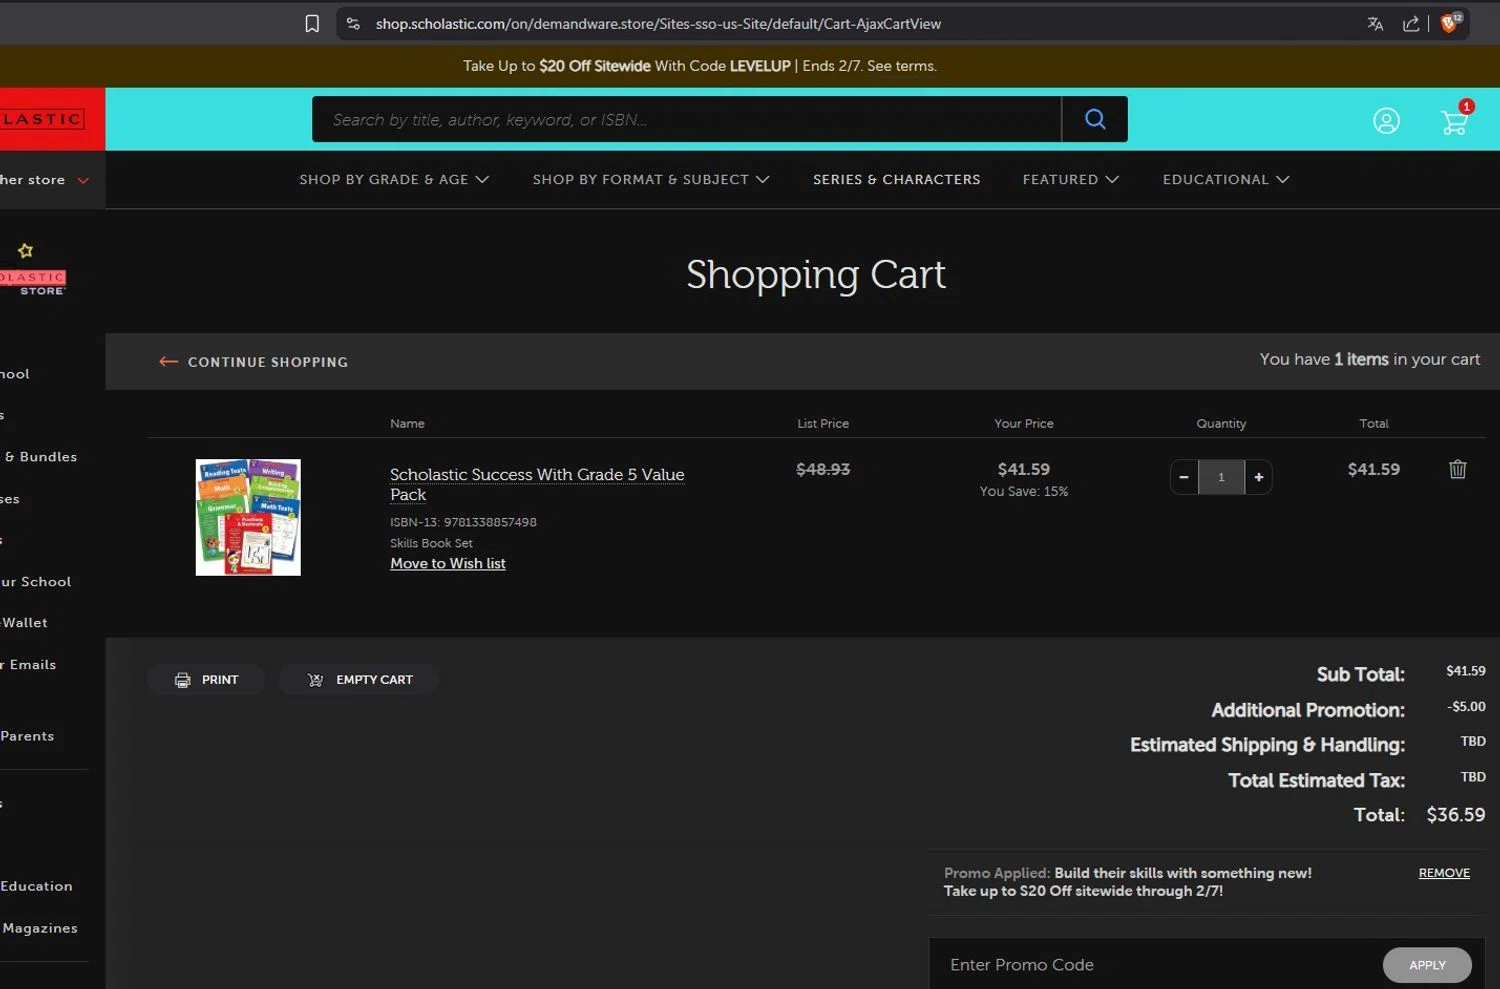
Task: Remove the applied promo code
Action: point(1444,873)
